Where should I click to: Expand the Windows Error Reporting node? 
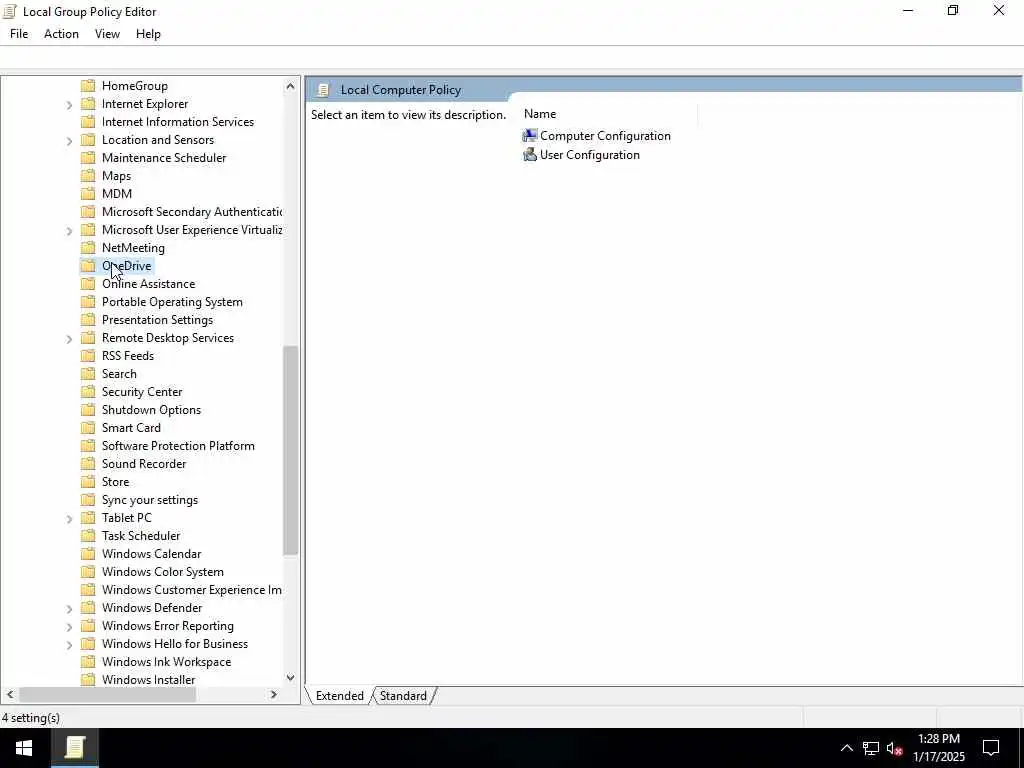tap(69, 626)
